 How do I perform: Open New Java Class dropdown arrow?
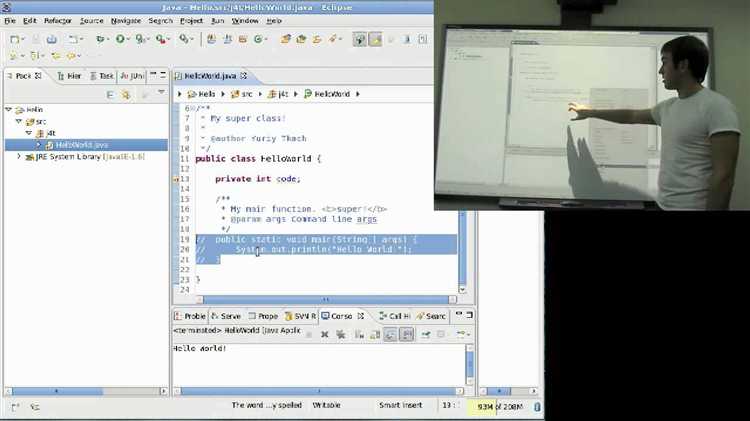267,39
